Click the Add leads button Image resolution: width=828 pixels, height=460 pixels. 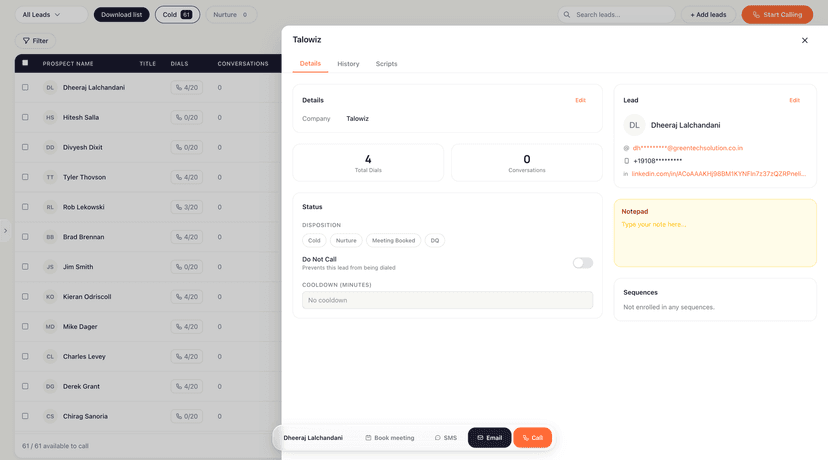pyautogui.click(x=708, y=15)
